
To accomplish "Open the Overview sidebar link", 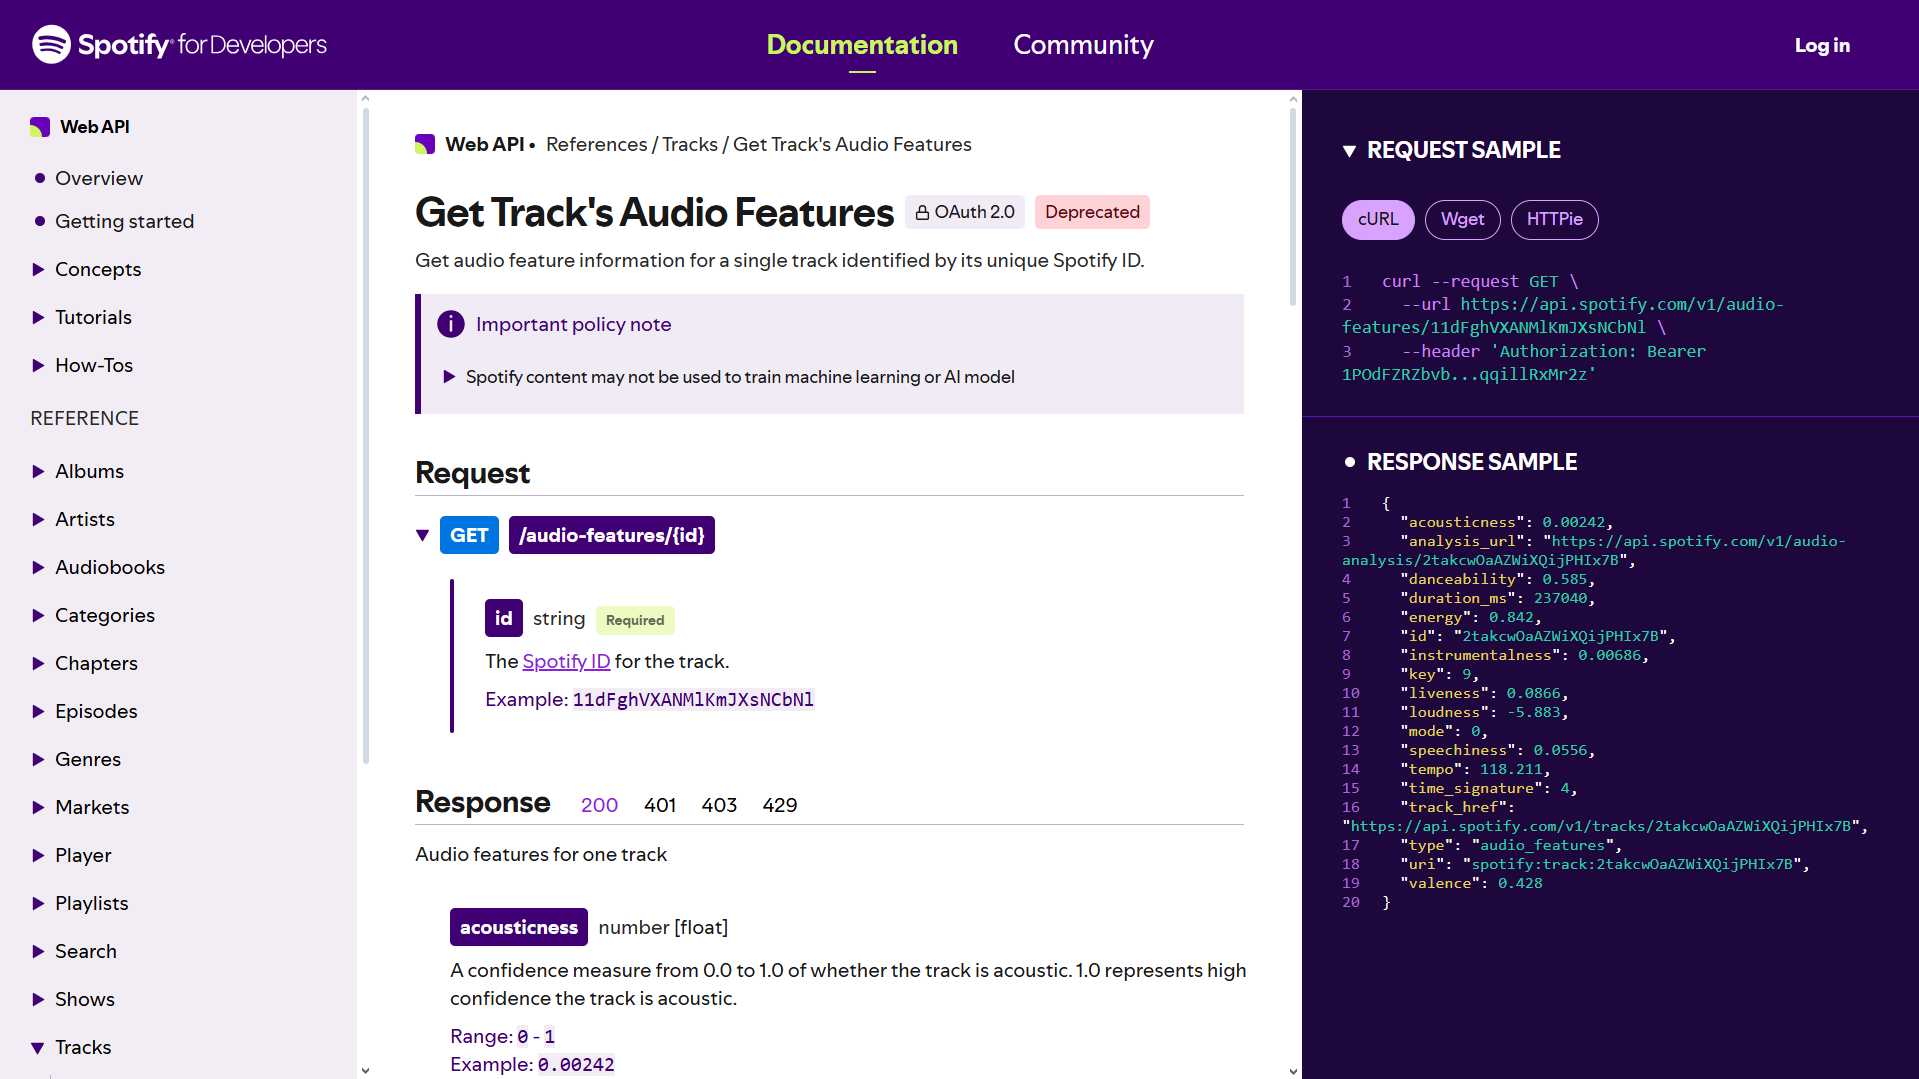I will [x=99, y=178].
